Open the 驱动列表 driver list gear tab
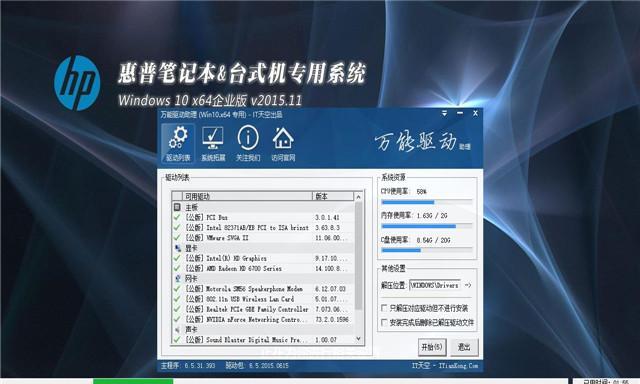The image size is (640, 384). (178, 144)
